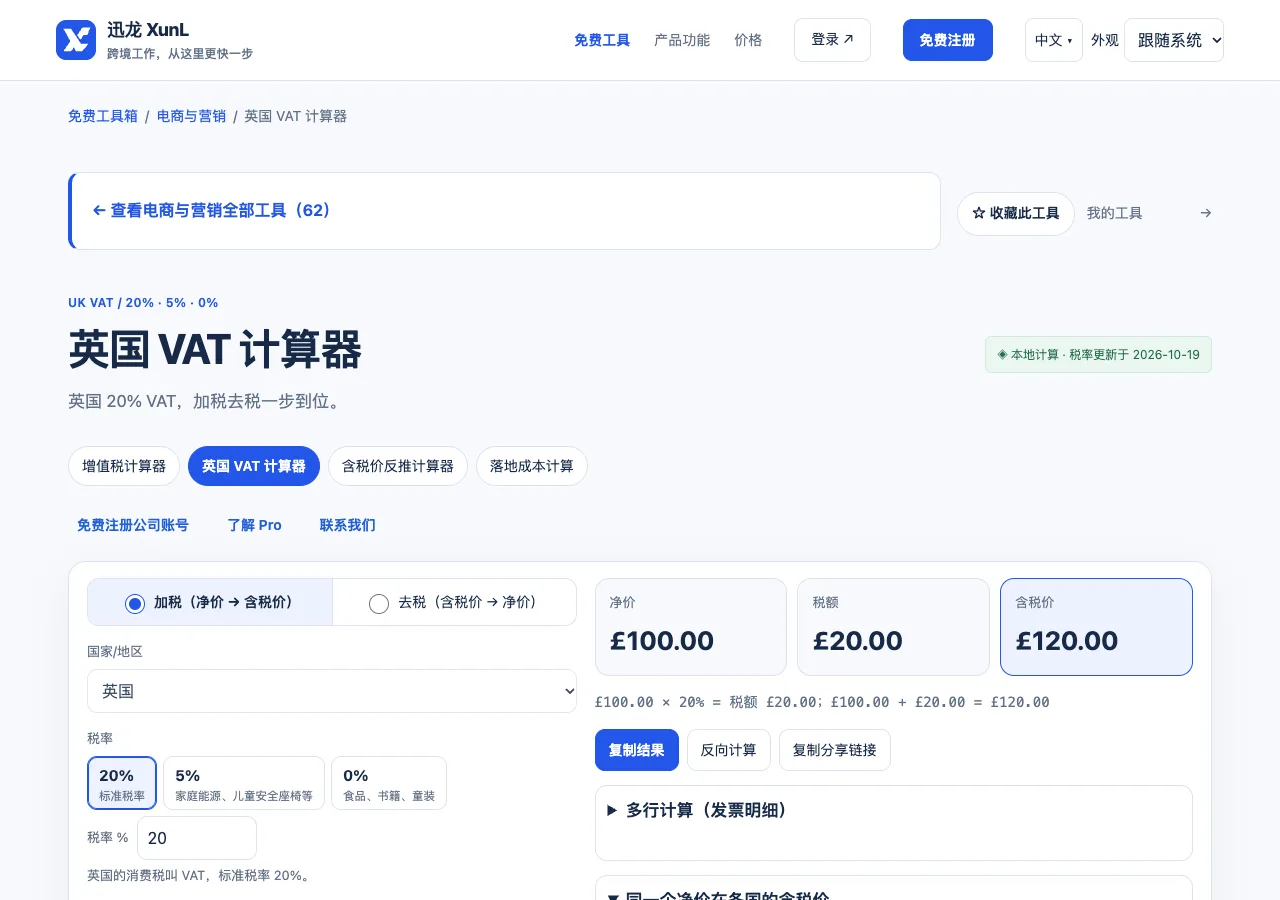This screenshot has height=900, width=1280.
Task: Open the 跟随系统 appearance dropdown
Action: [x=1174, y=40]
